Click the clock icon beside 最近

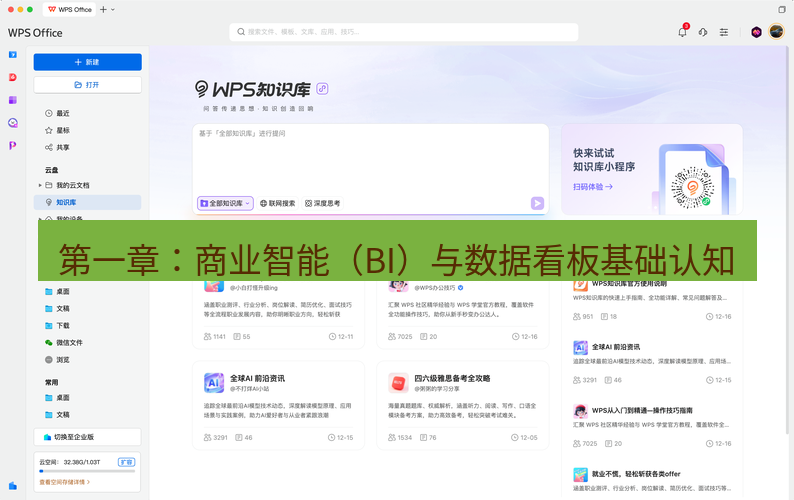[49, 113]
